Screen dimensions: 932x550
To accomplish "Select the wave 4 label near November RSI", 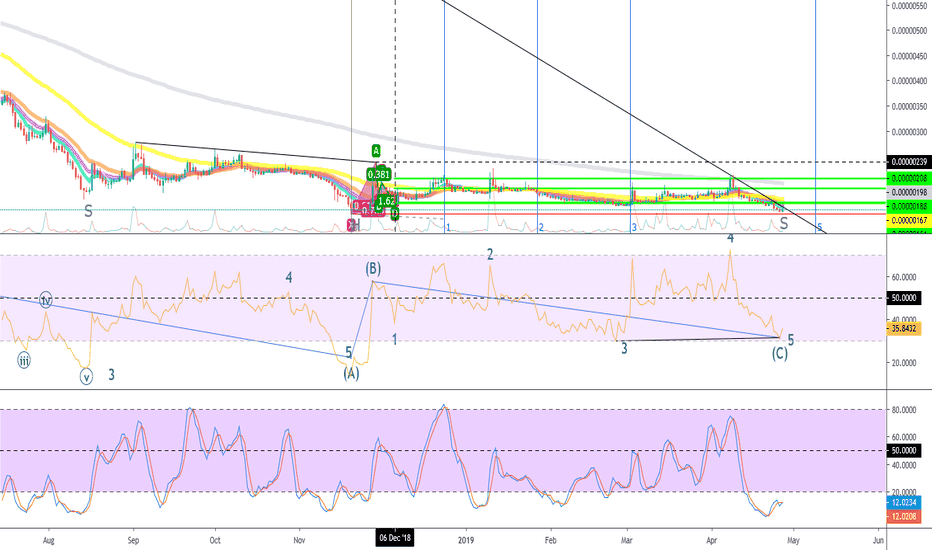I will point(289,277).
